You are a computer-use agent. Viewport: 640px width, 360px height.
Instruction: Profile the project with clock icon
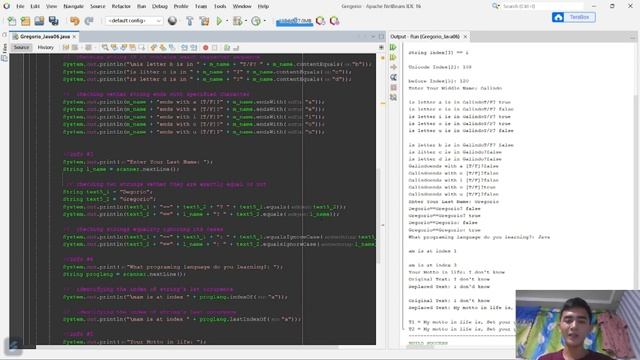(x=256, y=21)
